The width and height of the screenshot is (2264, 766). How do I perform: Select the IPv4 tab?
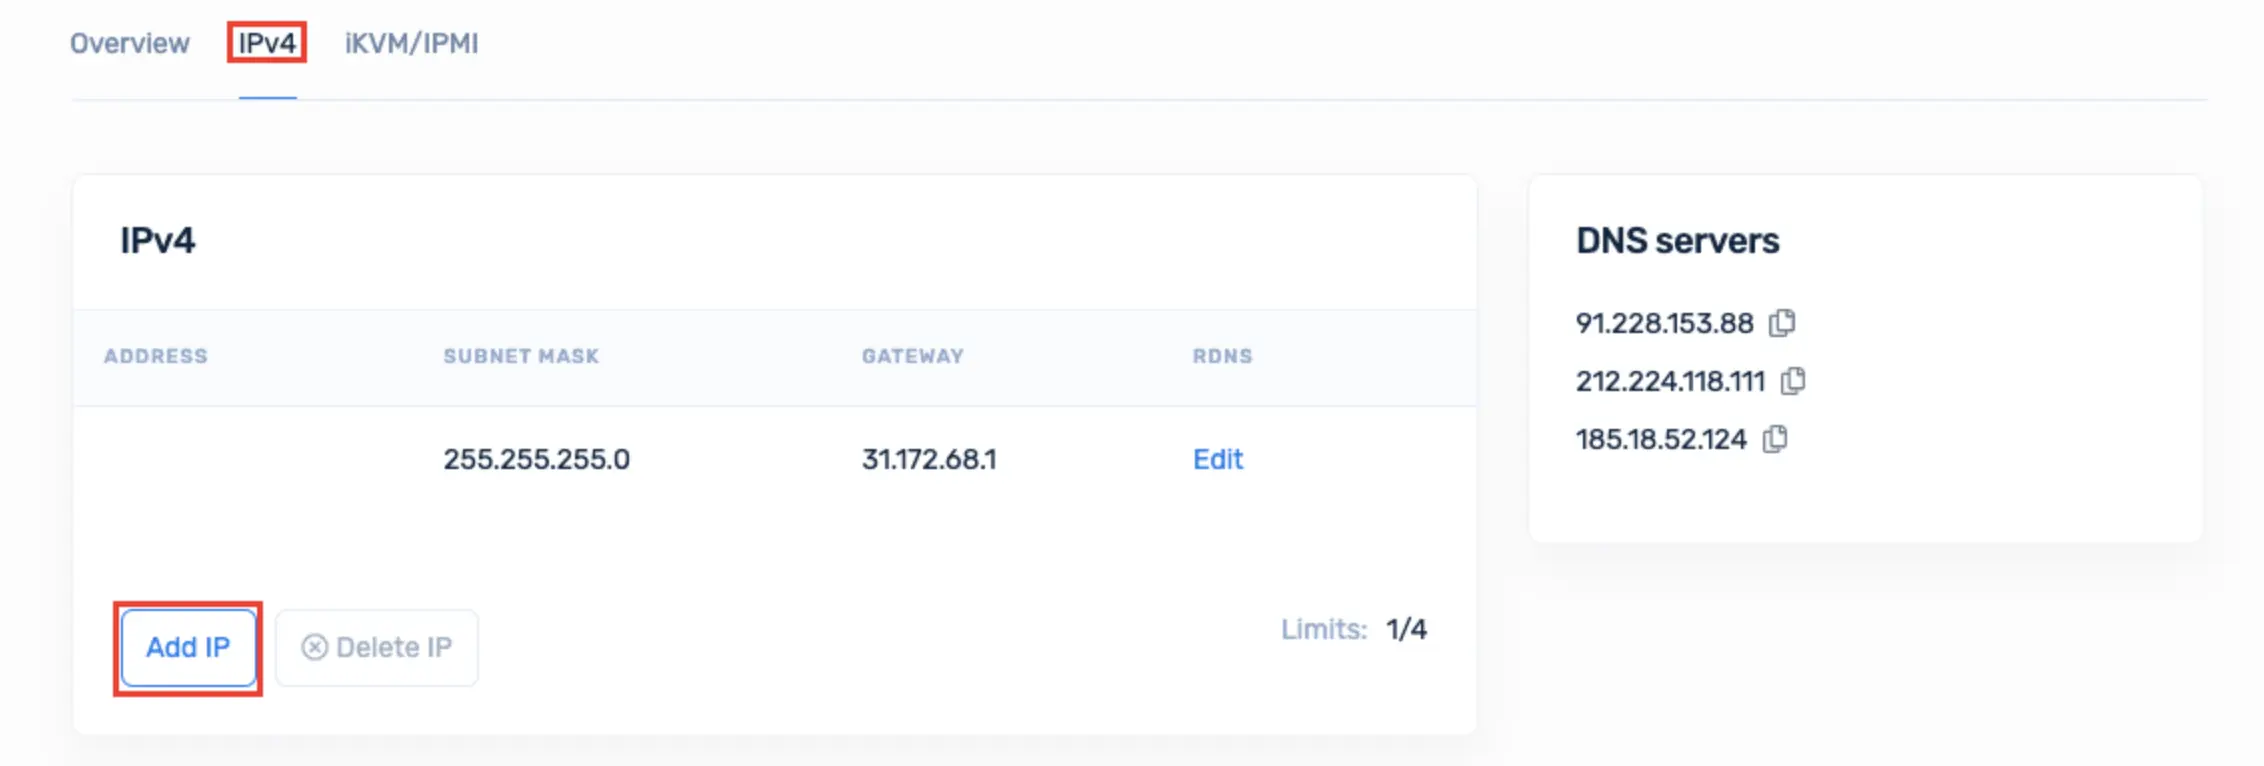click(267, 43)
